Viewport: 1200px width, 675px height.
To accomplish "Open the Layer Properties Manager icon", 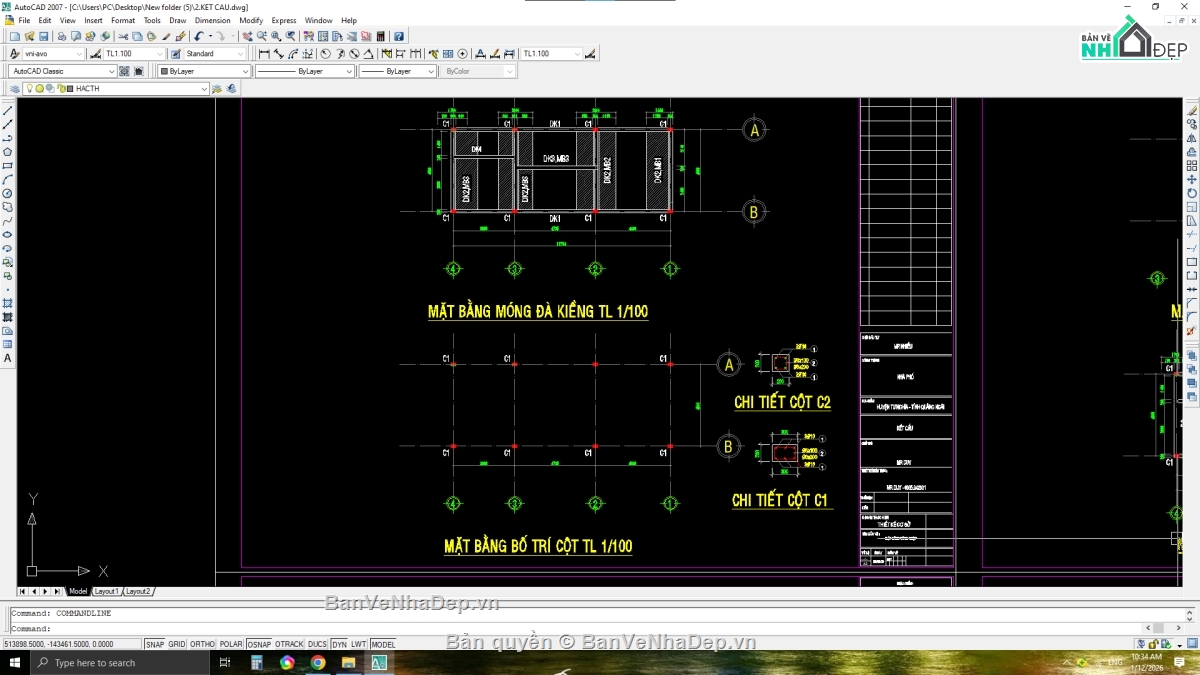I will [x=16, y=88].
